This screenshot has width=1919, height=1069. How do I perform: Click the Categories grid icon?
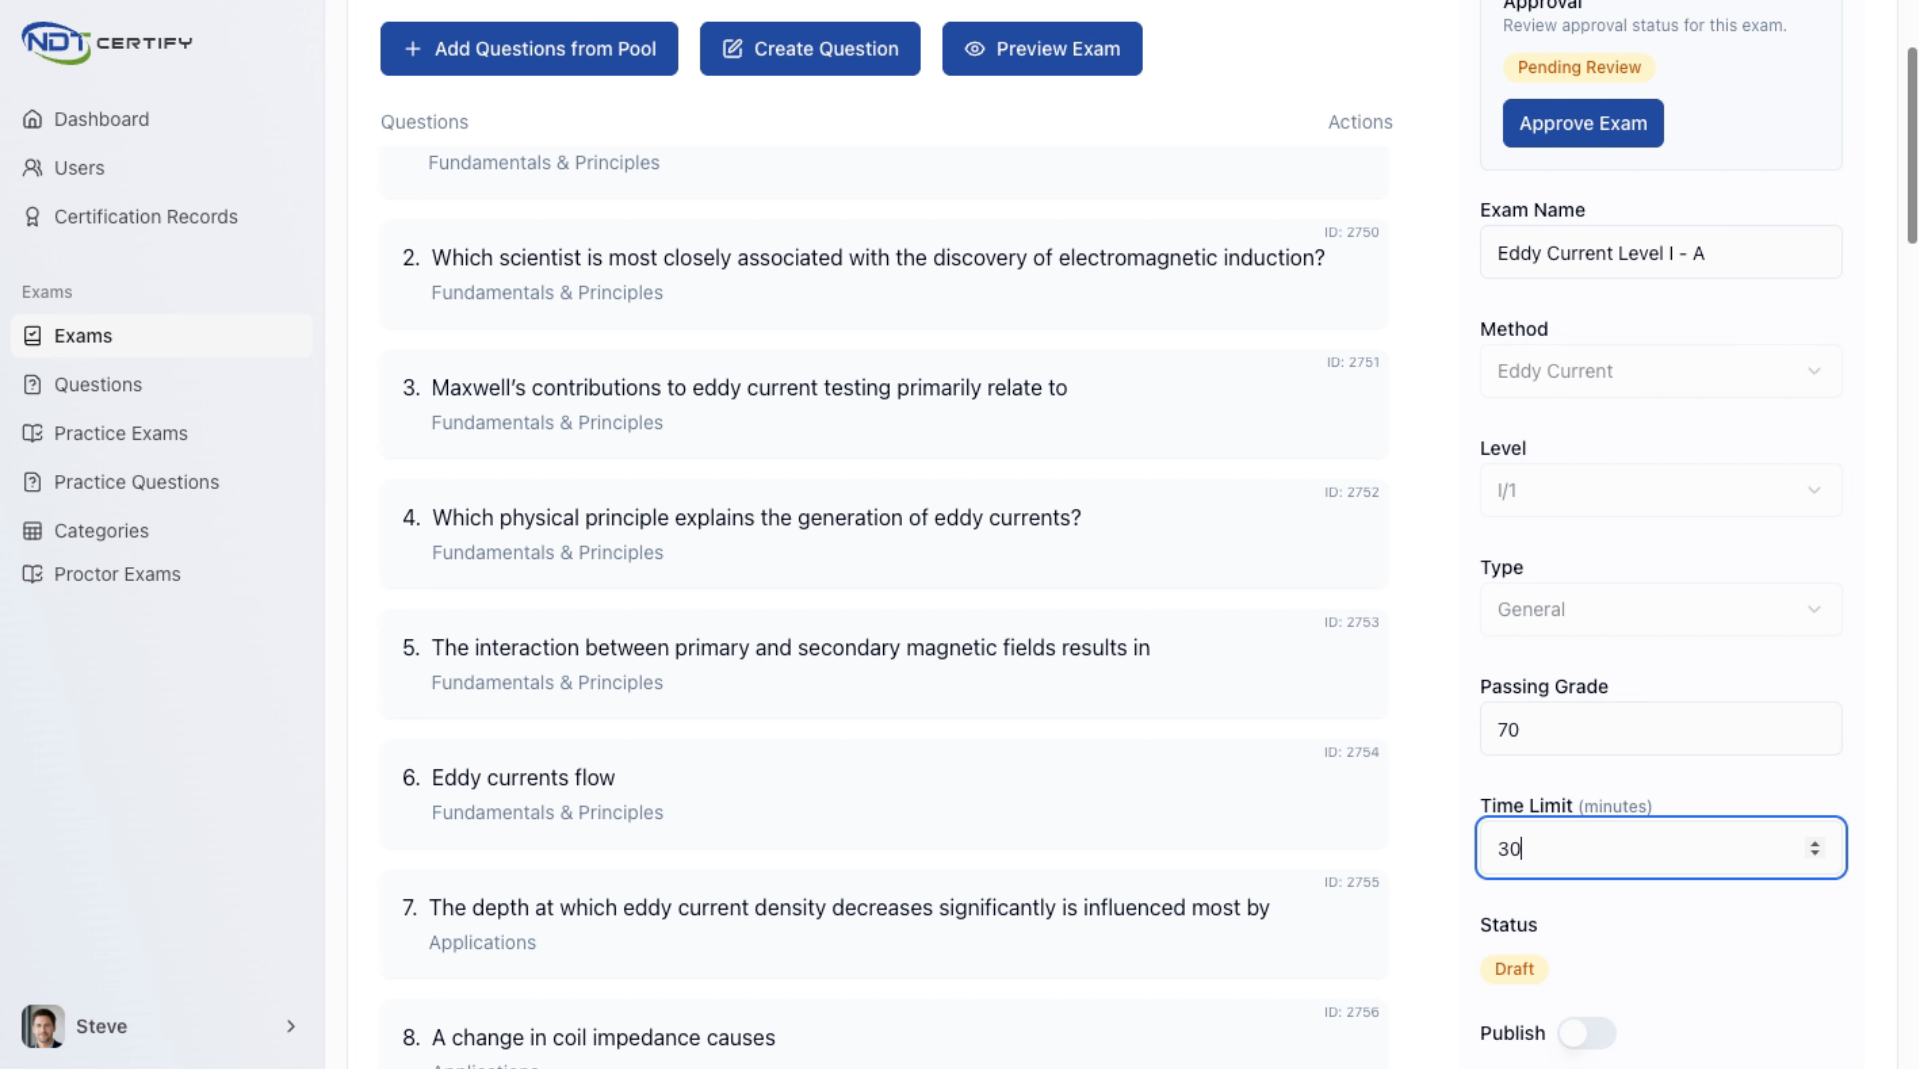click(32, 531)
